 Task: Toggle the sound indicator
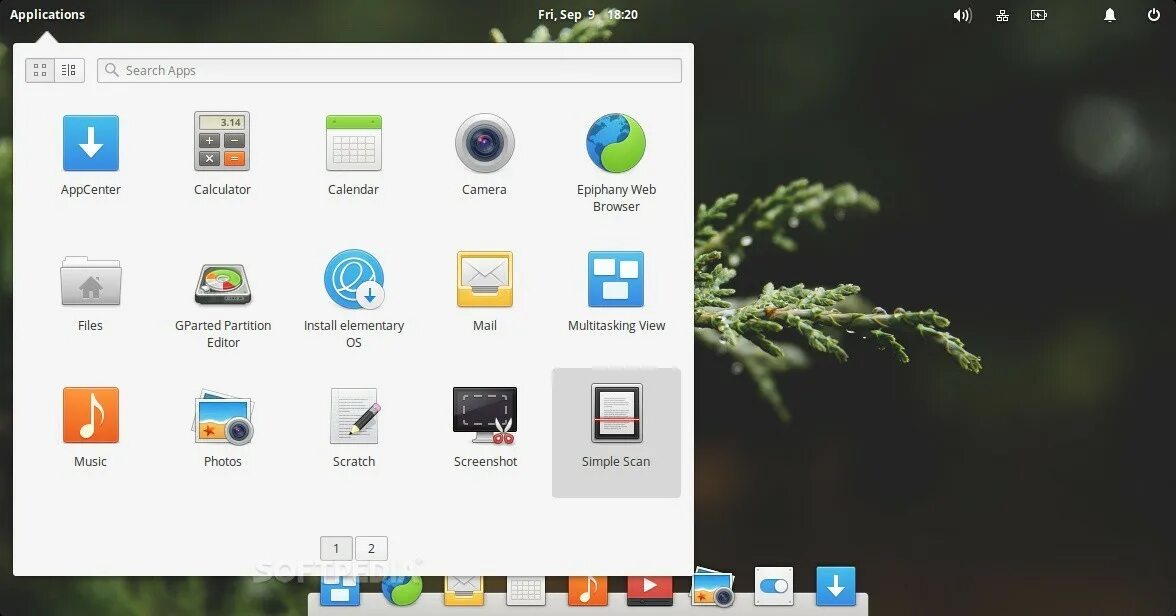point(961,15)
